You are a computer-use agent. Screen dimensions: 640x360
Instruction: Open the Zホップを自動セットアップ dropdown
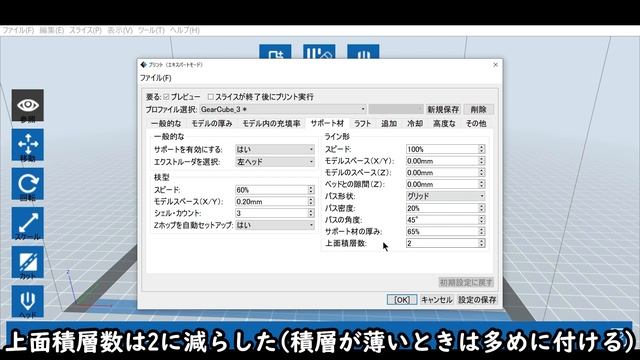(x=275, y=225)
